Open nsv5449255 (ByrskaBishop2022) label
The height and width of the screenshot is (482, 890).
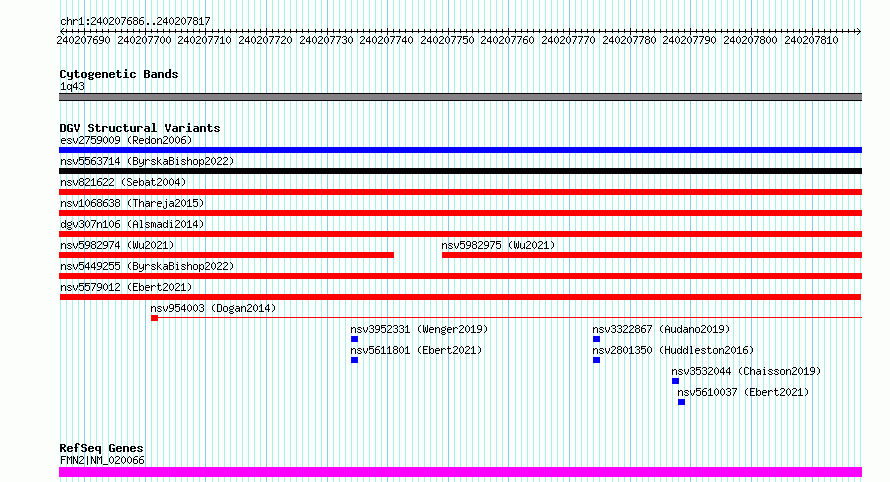tap(147, 266)
